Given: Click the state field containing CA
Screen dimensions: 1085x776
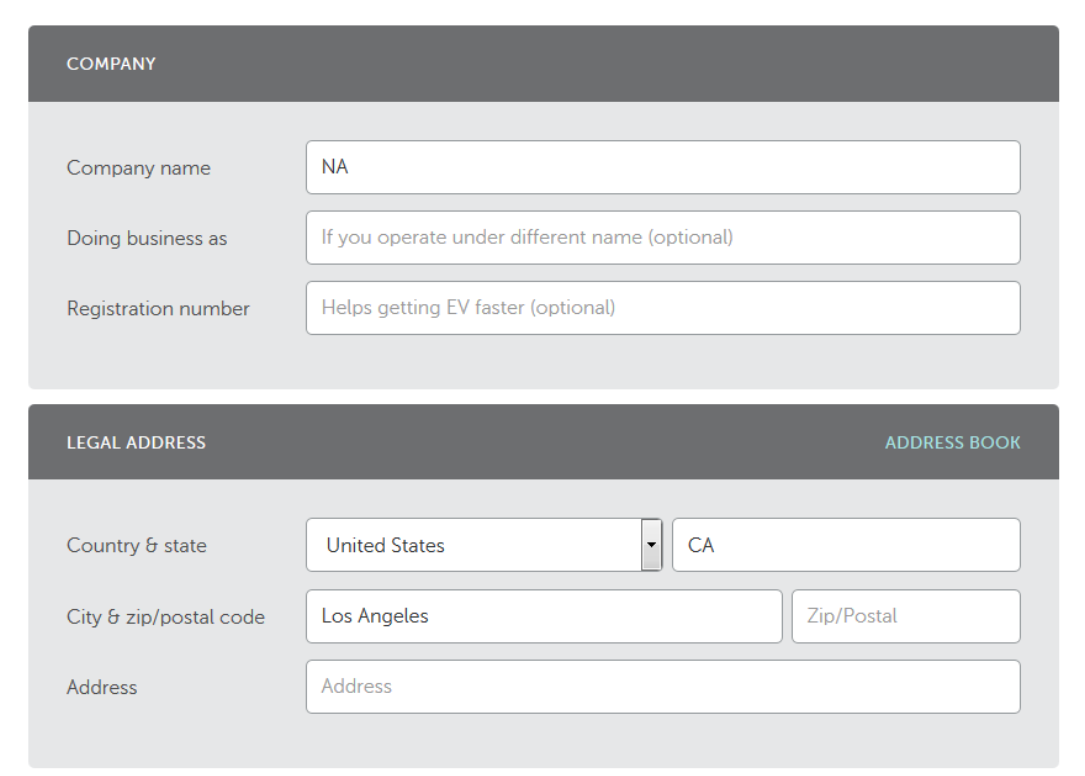Looking at the screenshot, I should [846, 545].
